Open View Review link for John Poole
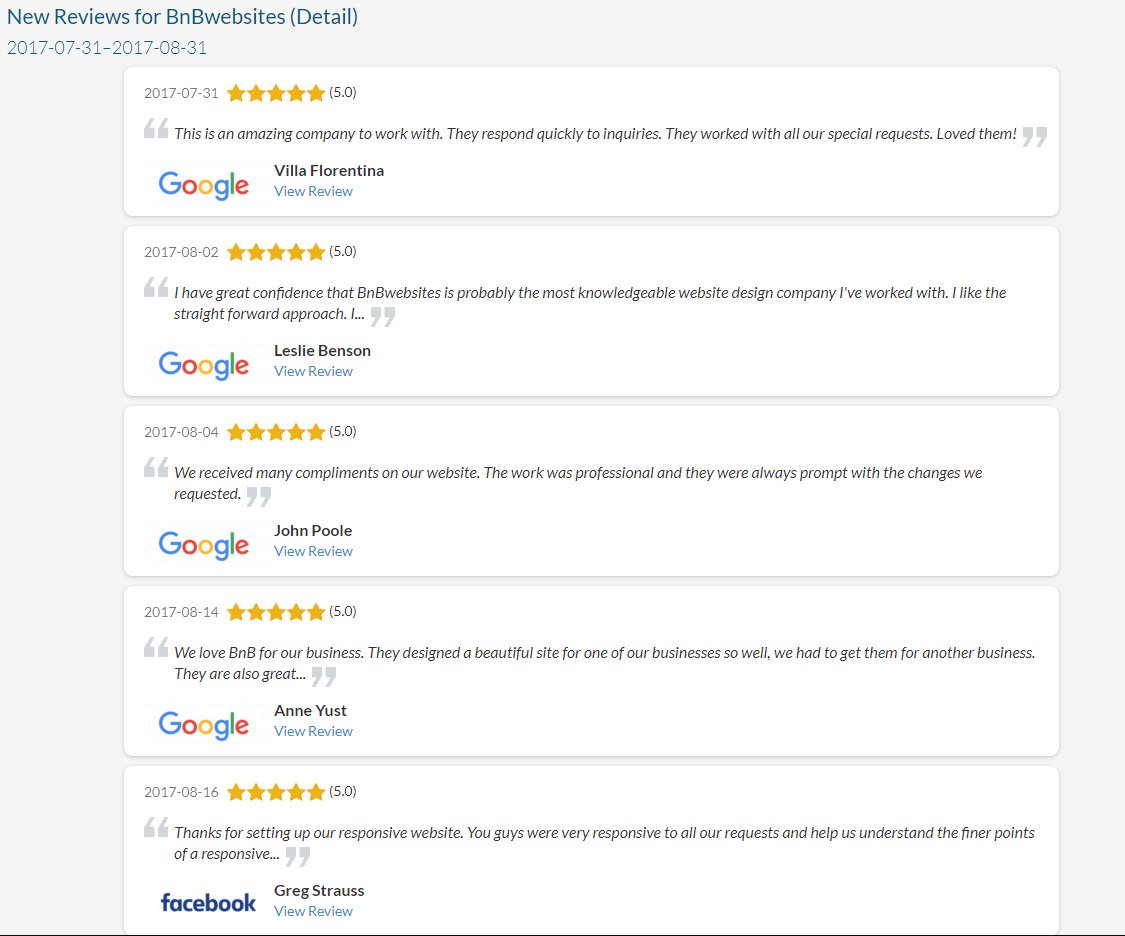Image resolution: width=1125 pixels, height=936 pixels. click(x=313, y=551)
